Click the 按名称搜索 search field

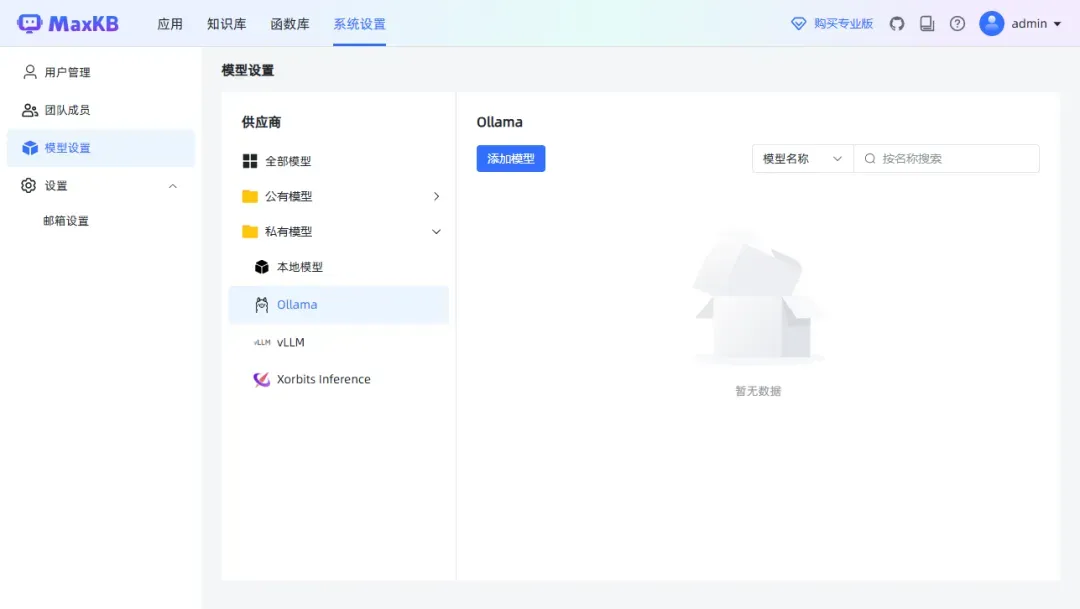[946, 158]
